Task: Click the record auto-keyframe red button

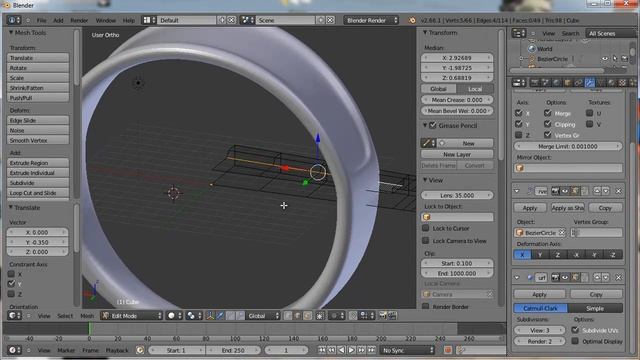Action: click(x=448, y=350)
